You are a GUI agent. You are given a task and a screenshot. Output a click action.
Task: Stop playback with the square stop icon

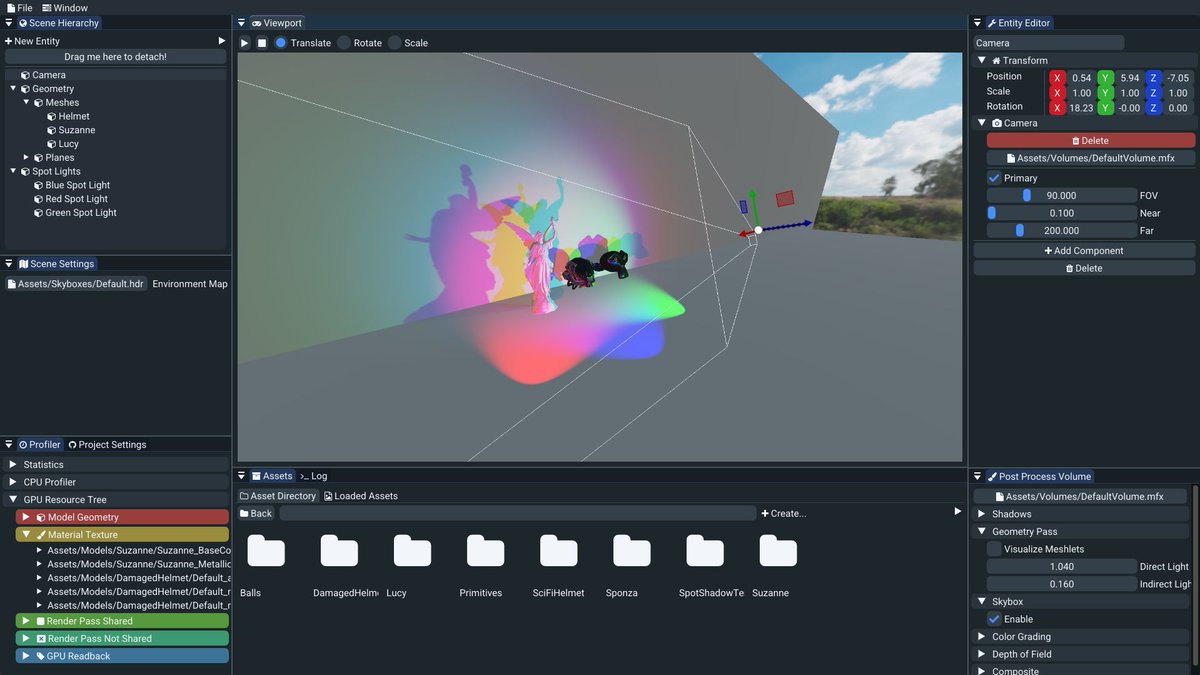pyautogui.click(x=262, y=43)
